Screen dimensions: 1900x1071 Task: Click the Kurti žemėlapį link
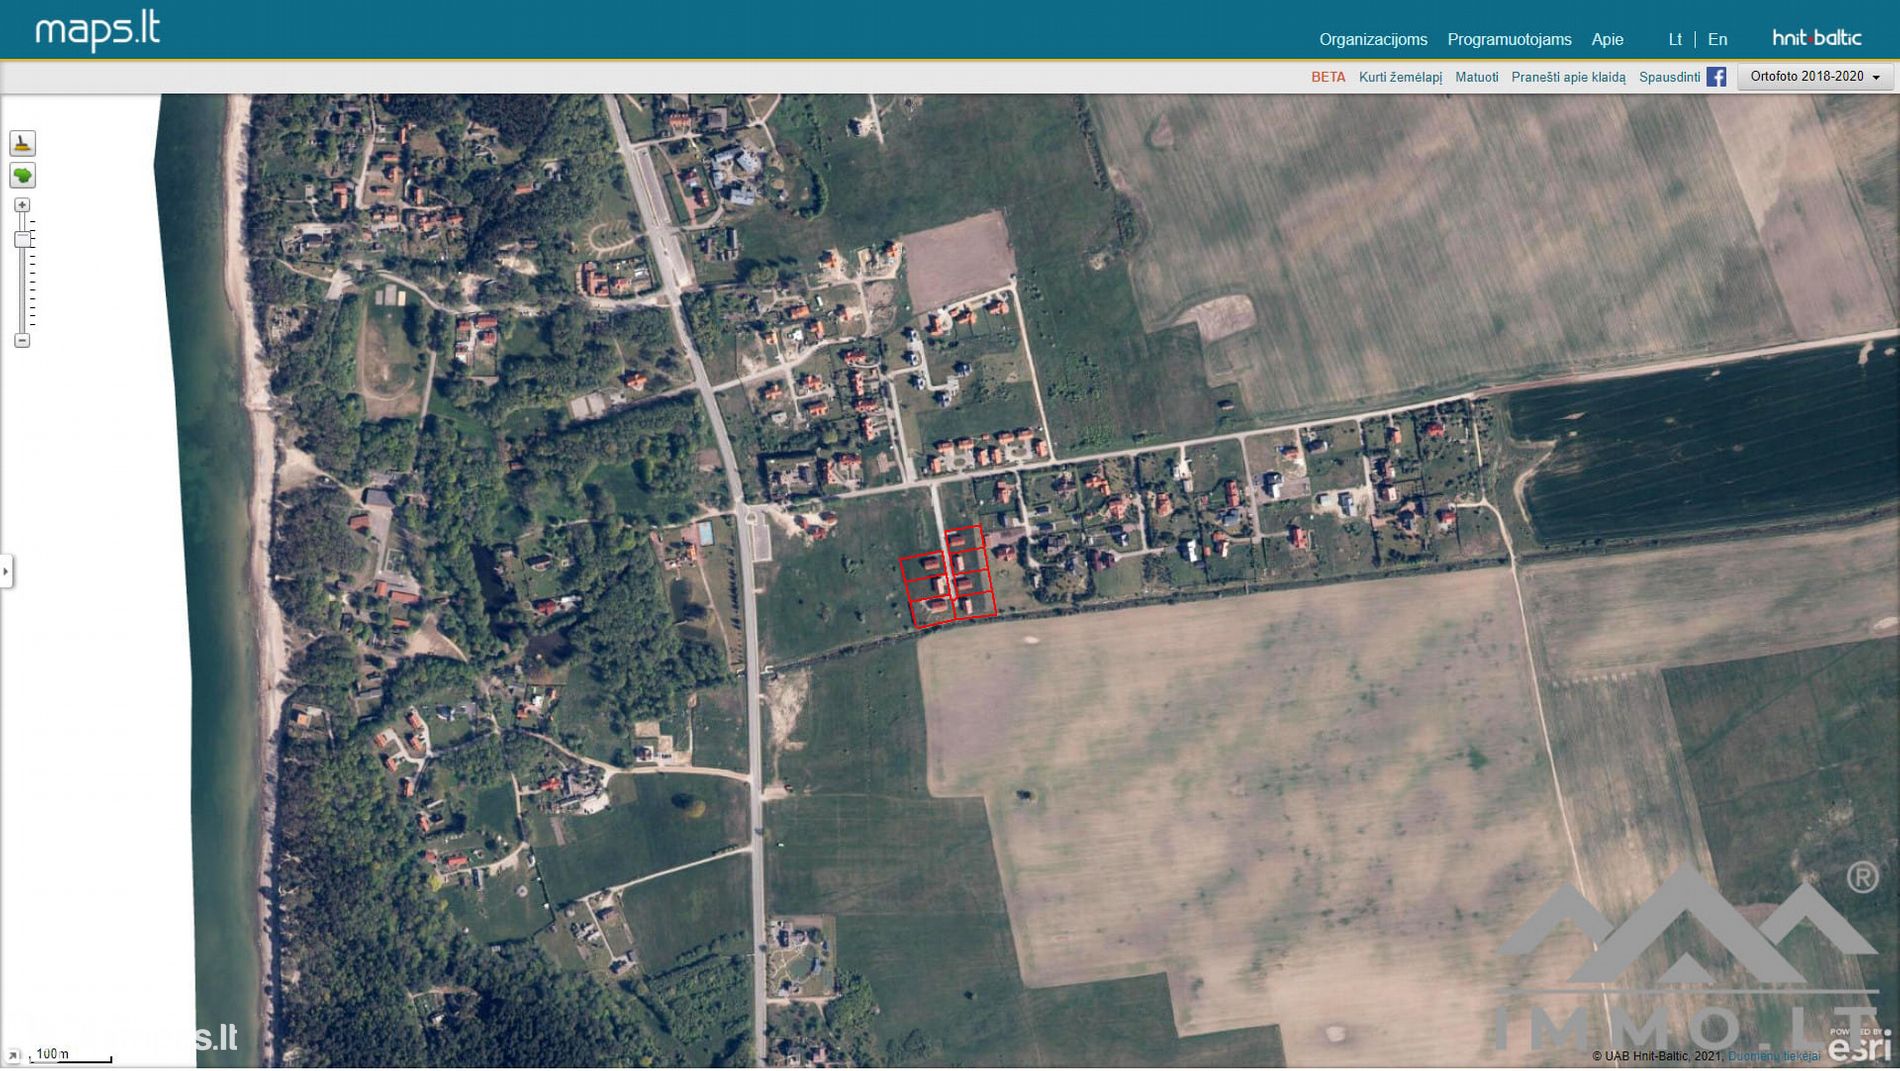1400,77
